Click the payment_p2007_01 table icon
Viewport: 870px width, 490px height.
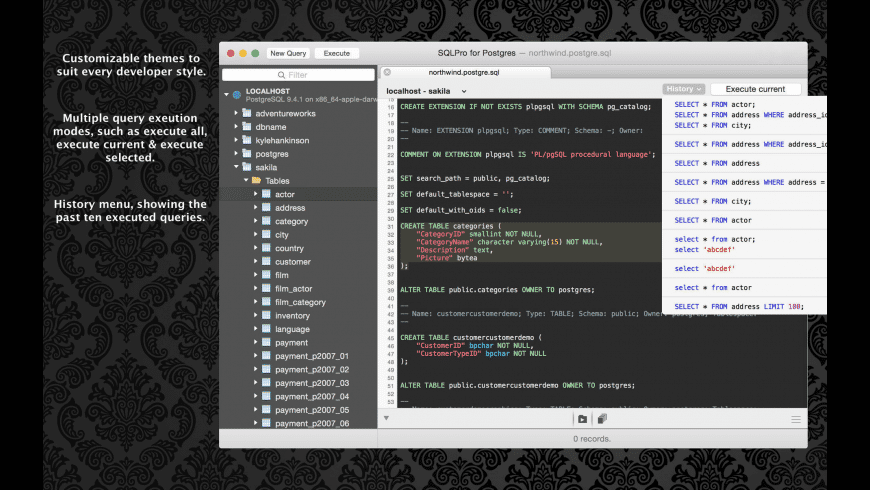tap(266, 355)
